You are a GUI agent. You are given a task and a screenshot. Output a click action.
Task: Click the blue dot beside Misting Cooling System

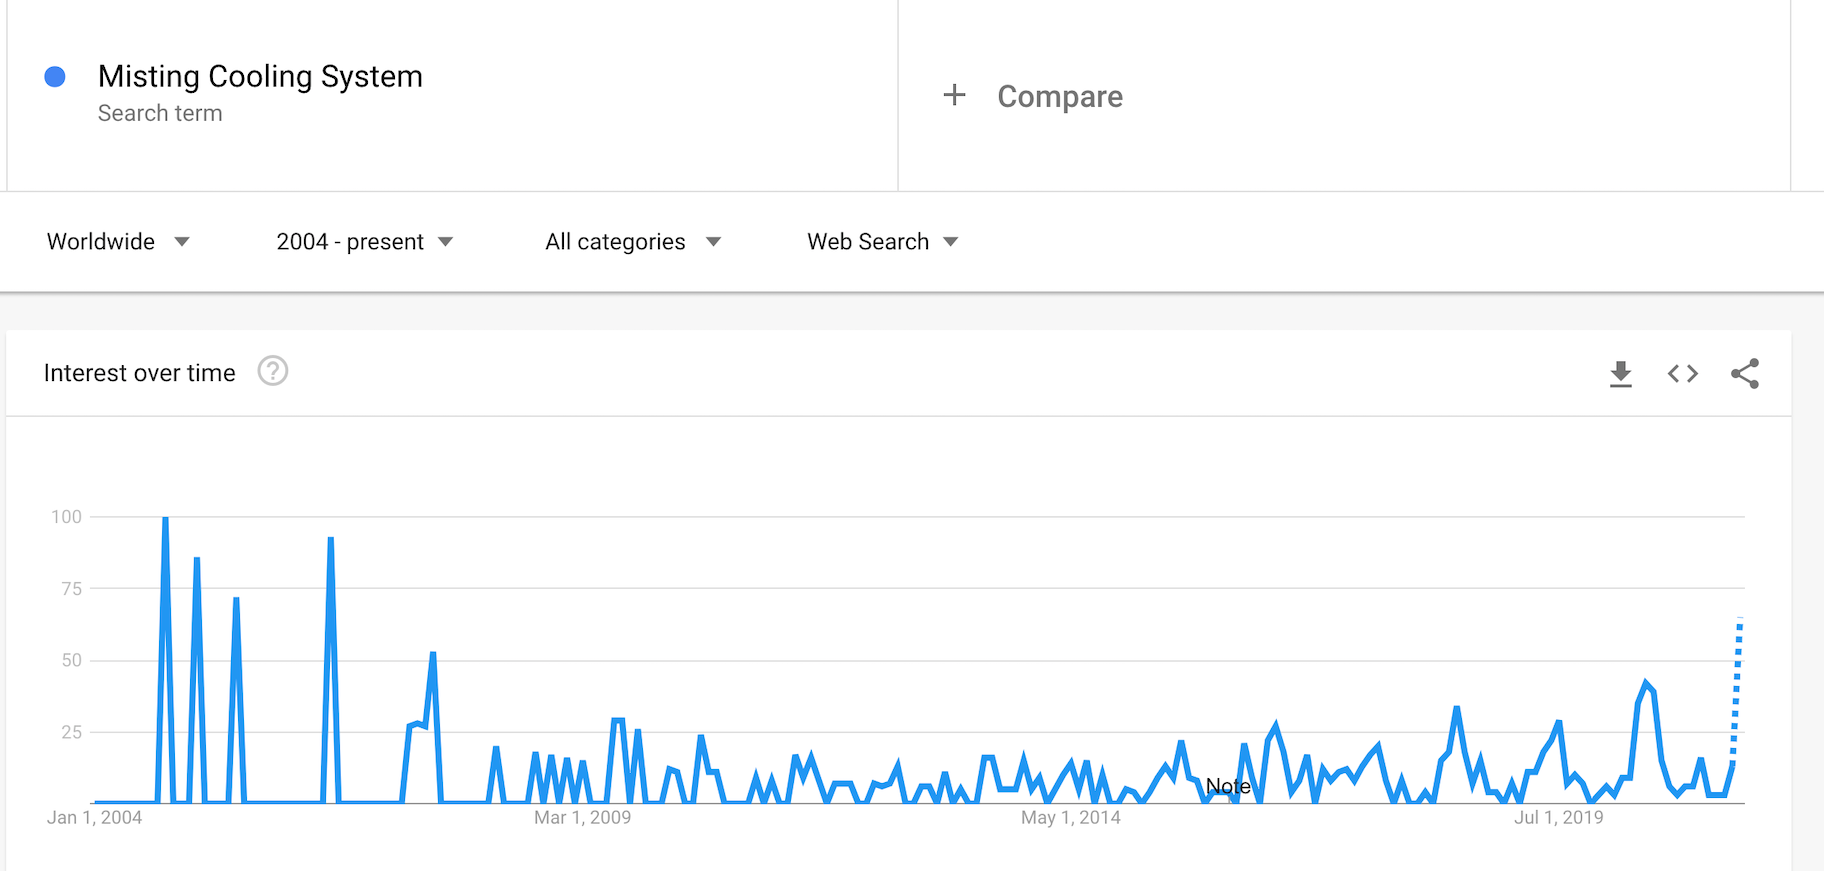pyautogui.click(x=55, y=77)
